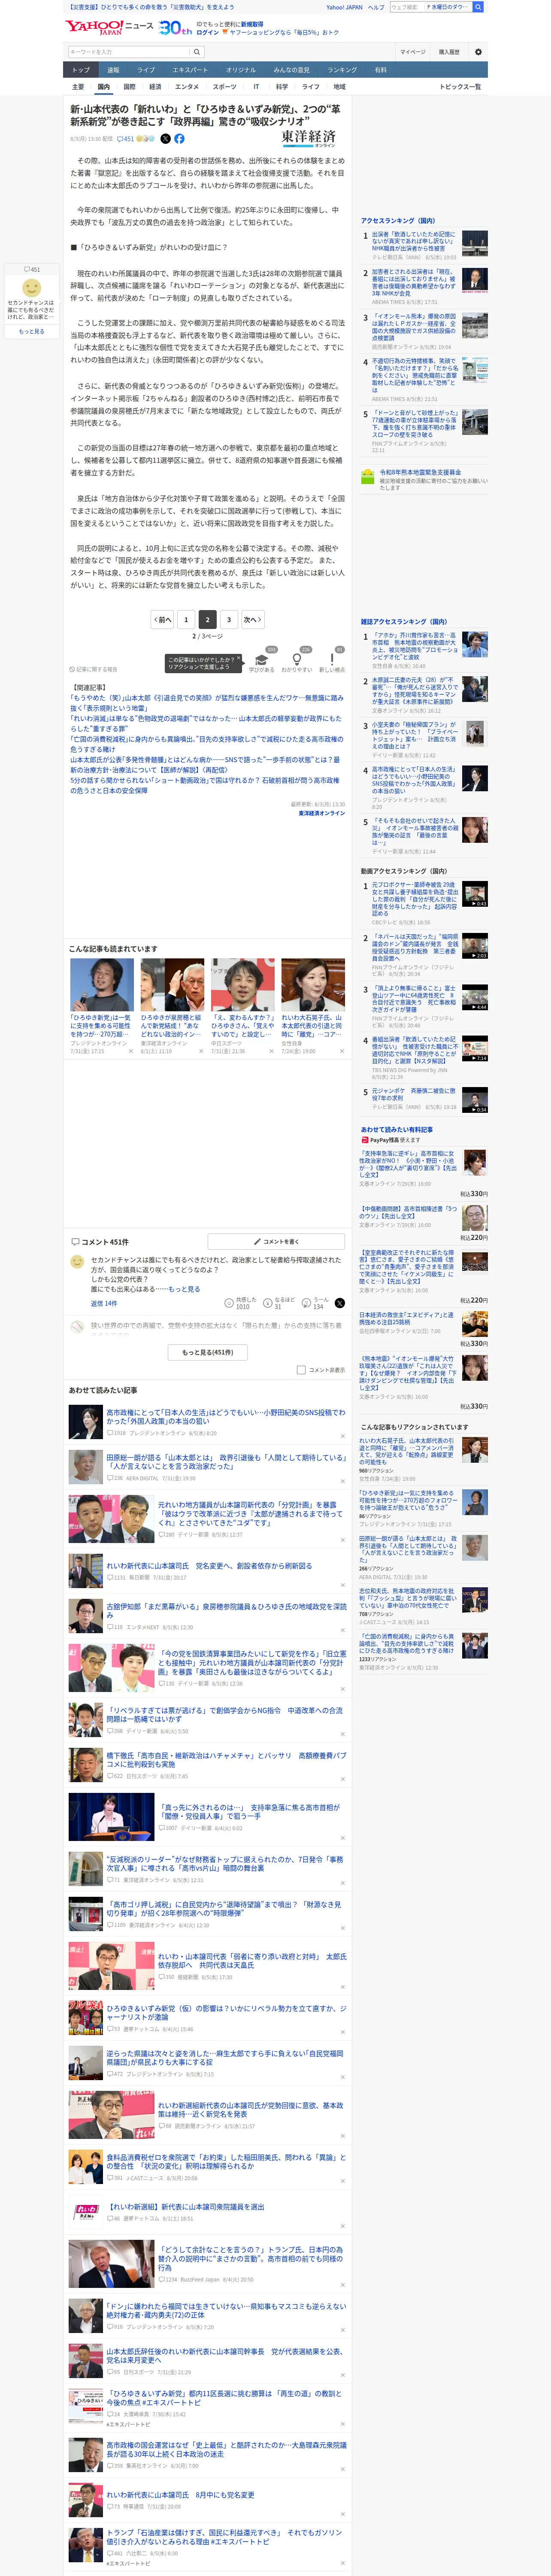The height and width of the screenshot is (2576, 551).
Task: Dismiss the 女性自身 recommended card with ×
Action: (341, 1051)
